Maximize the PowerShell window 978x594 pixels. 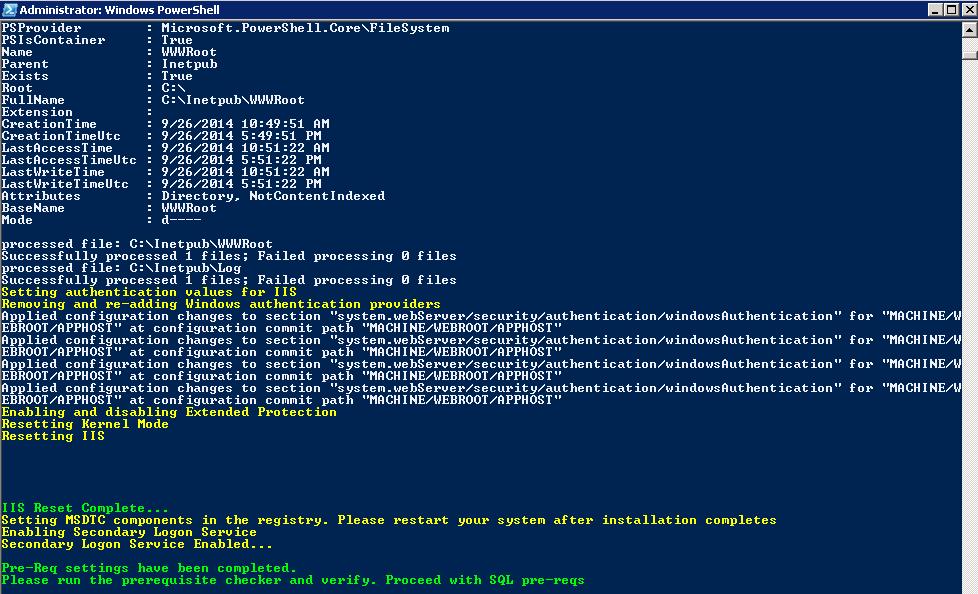951,9
